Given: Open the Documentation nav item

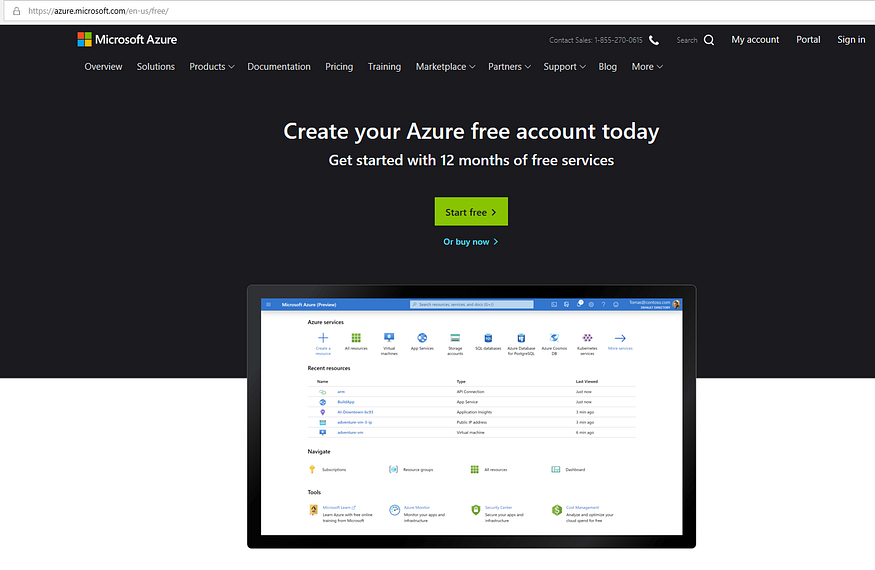Looking at the screenshot, I should click(x=279, y=66).
